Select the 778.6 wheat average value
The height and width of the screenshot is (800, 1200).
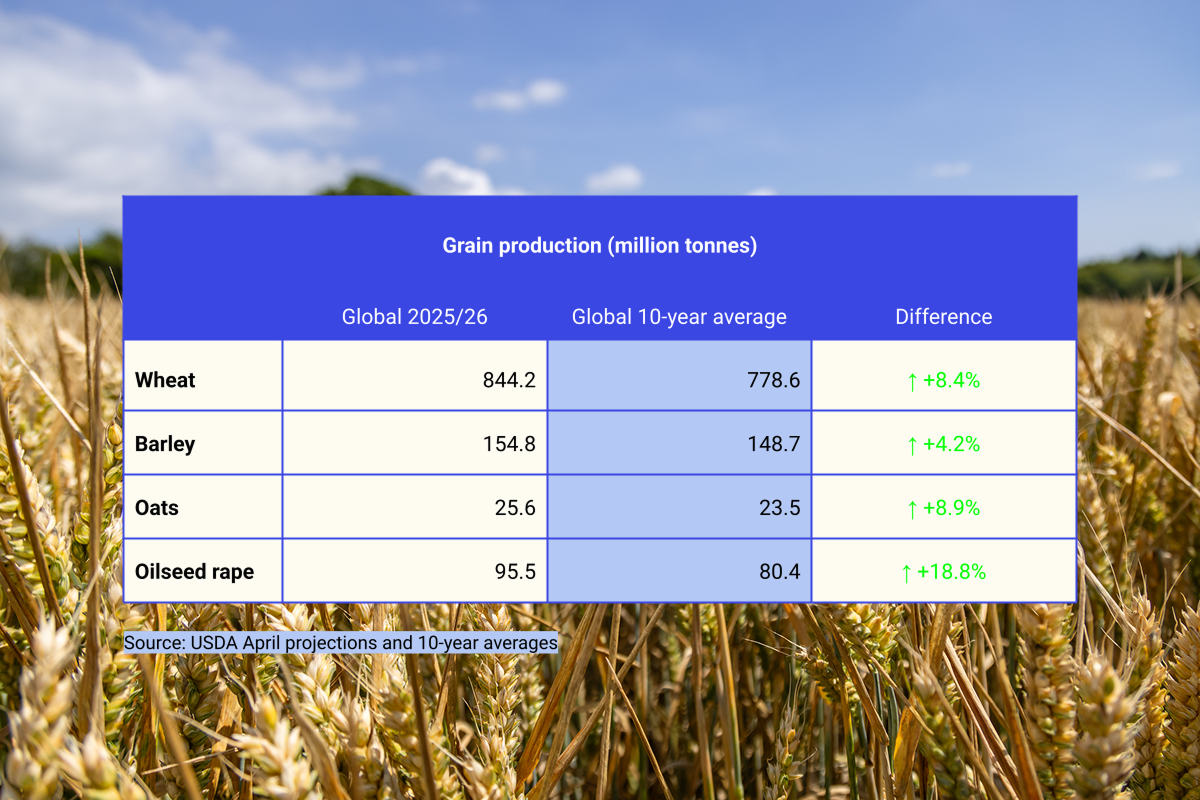point(771,380)
